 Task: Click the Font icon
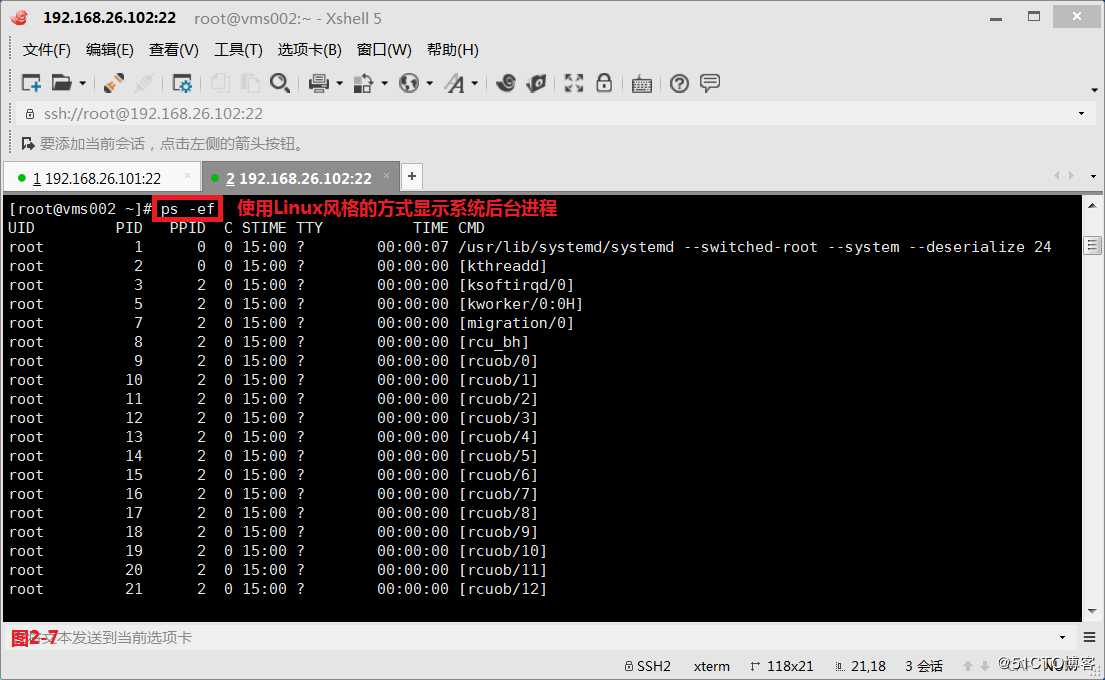[455, 83]
